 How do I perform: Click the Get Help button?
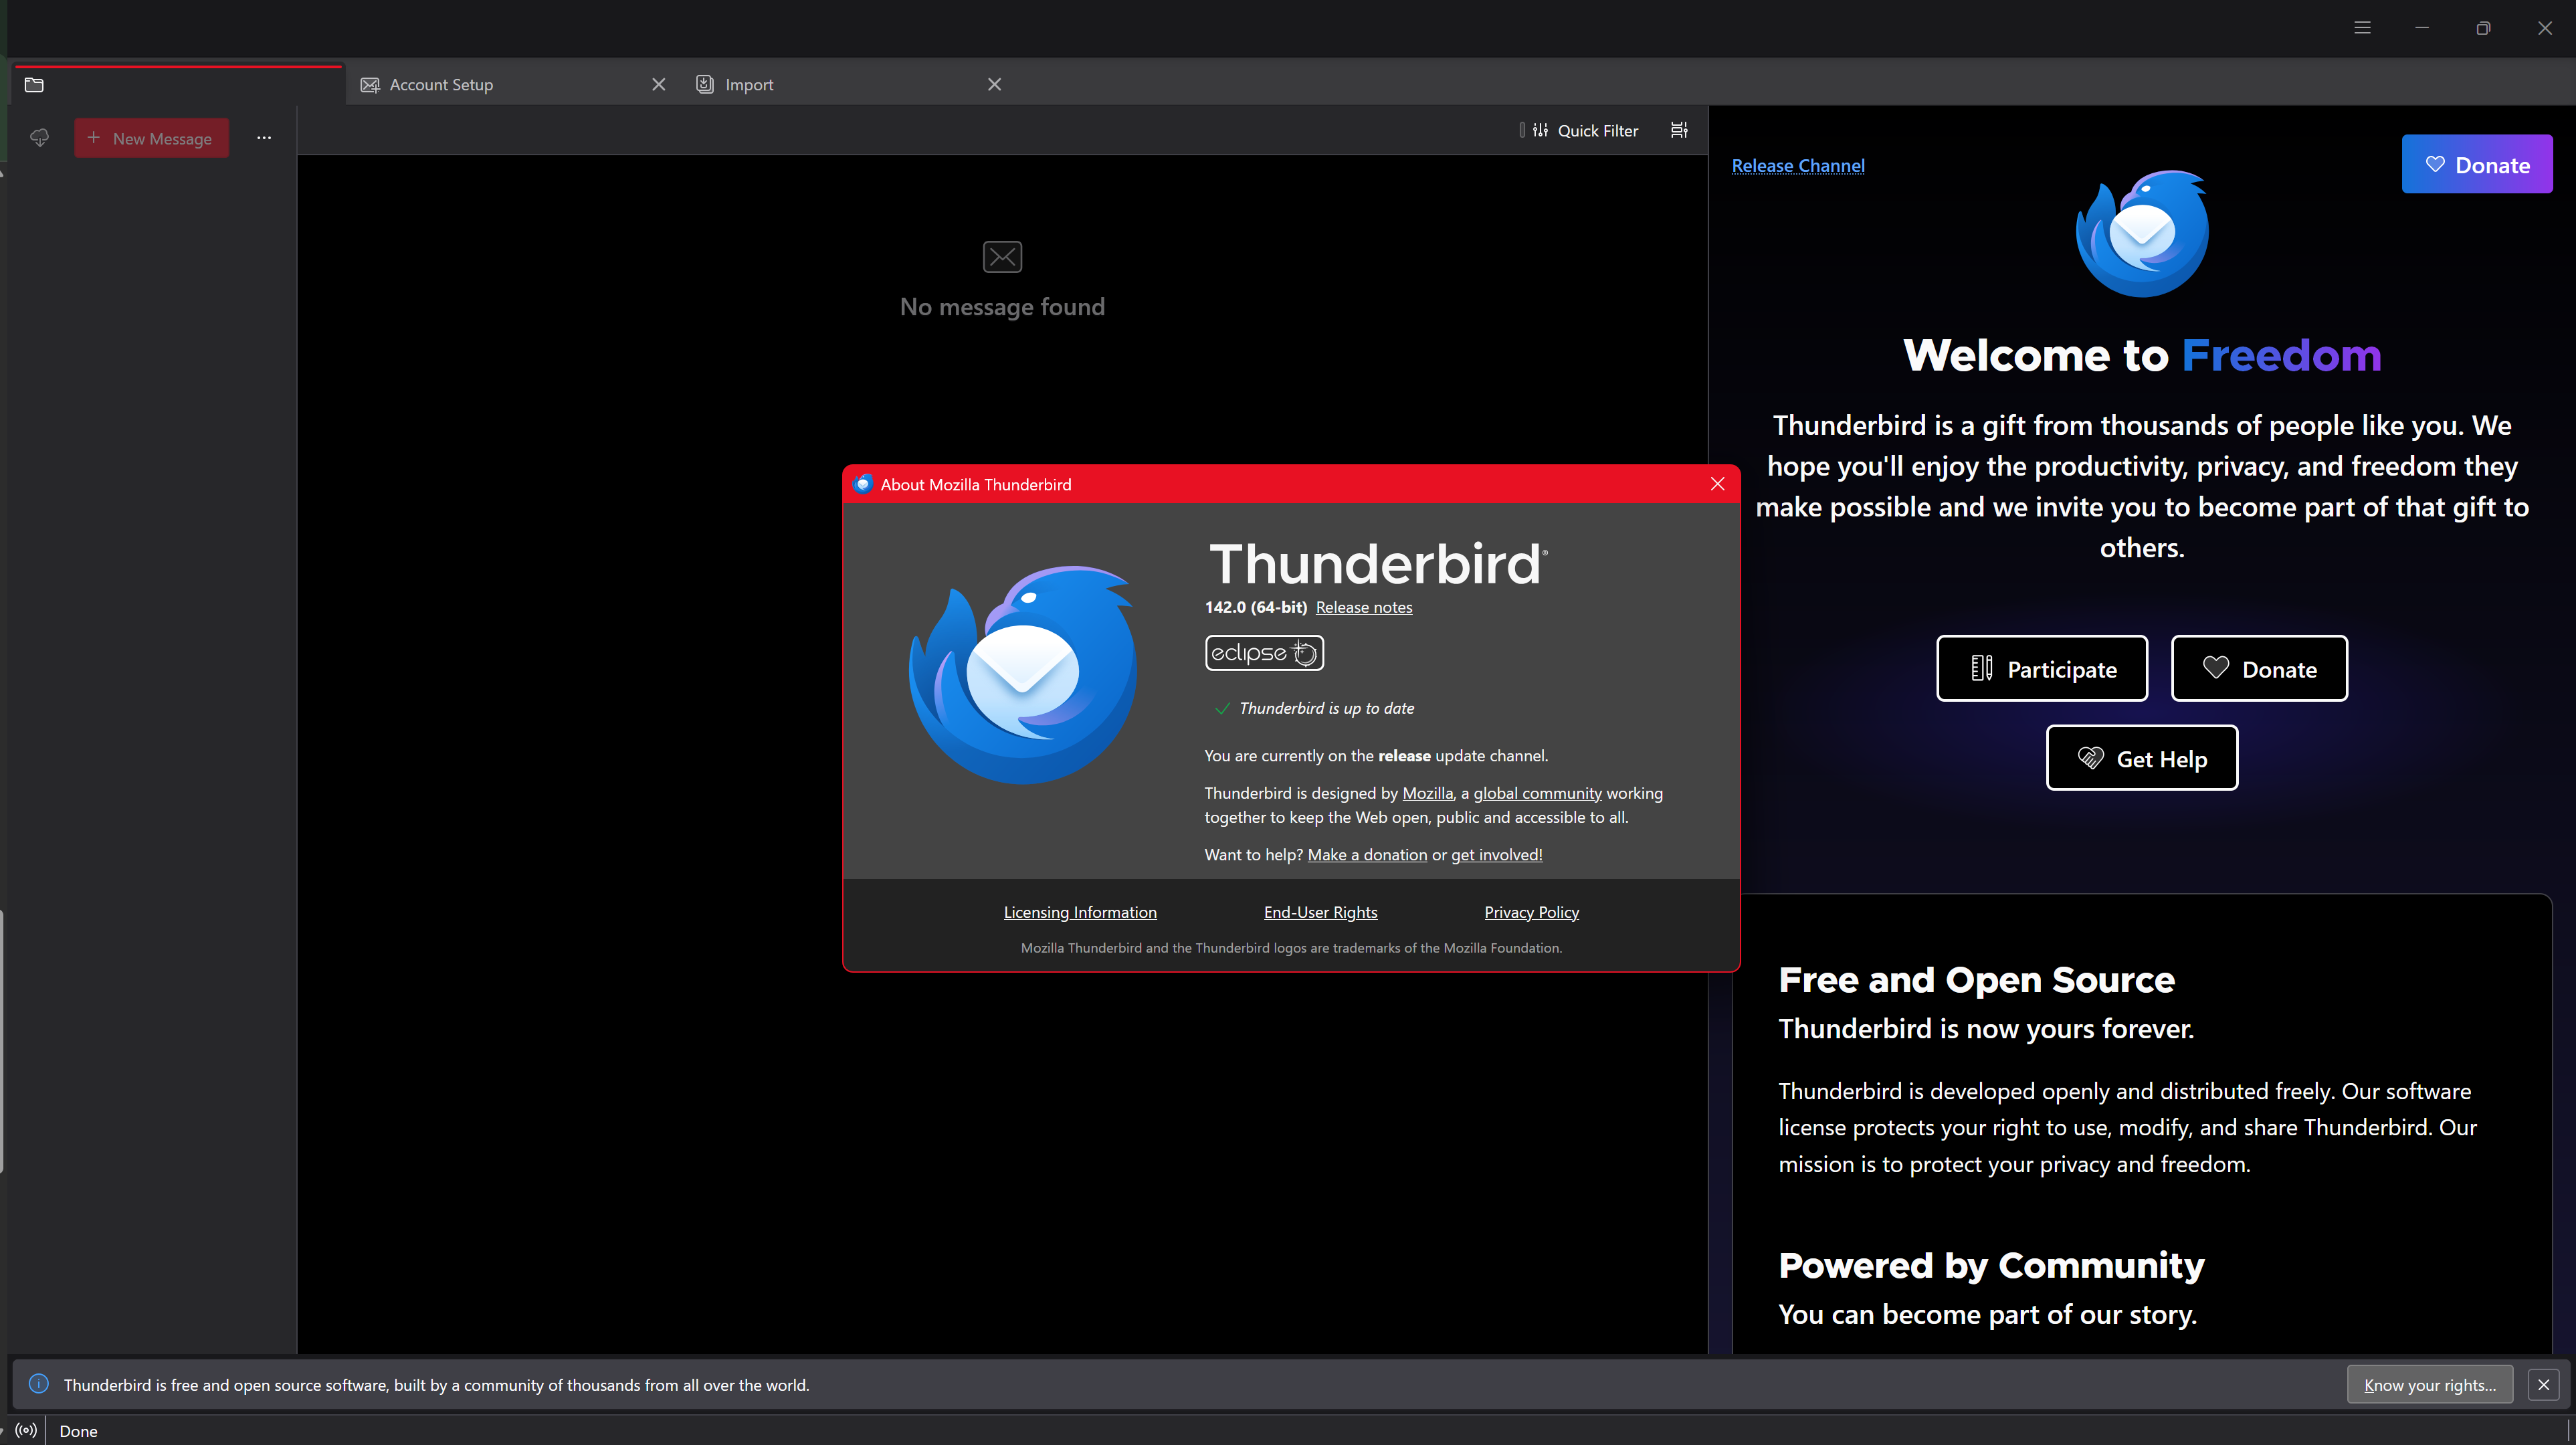(x=2141, y=759)
